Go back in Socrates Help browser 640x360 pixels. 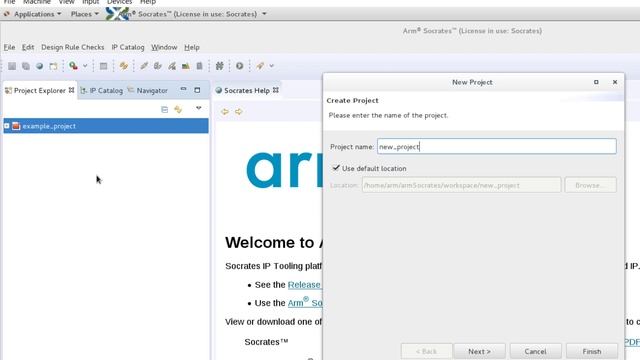point(225,111)
